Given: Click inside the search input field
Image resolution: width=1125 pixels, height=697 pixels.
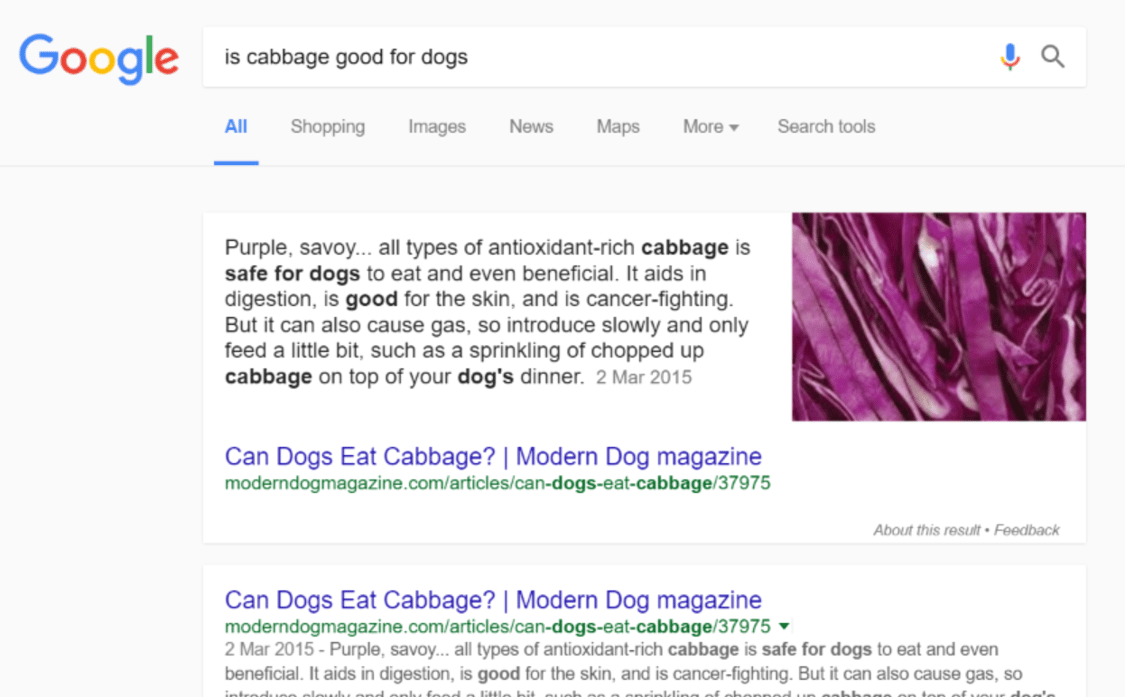Looking at the screenshot, I should (600, 57).
